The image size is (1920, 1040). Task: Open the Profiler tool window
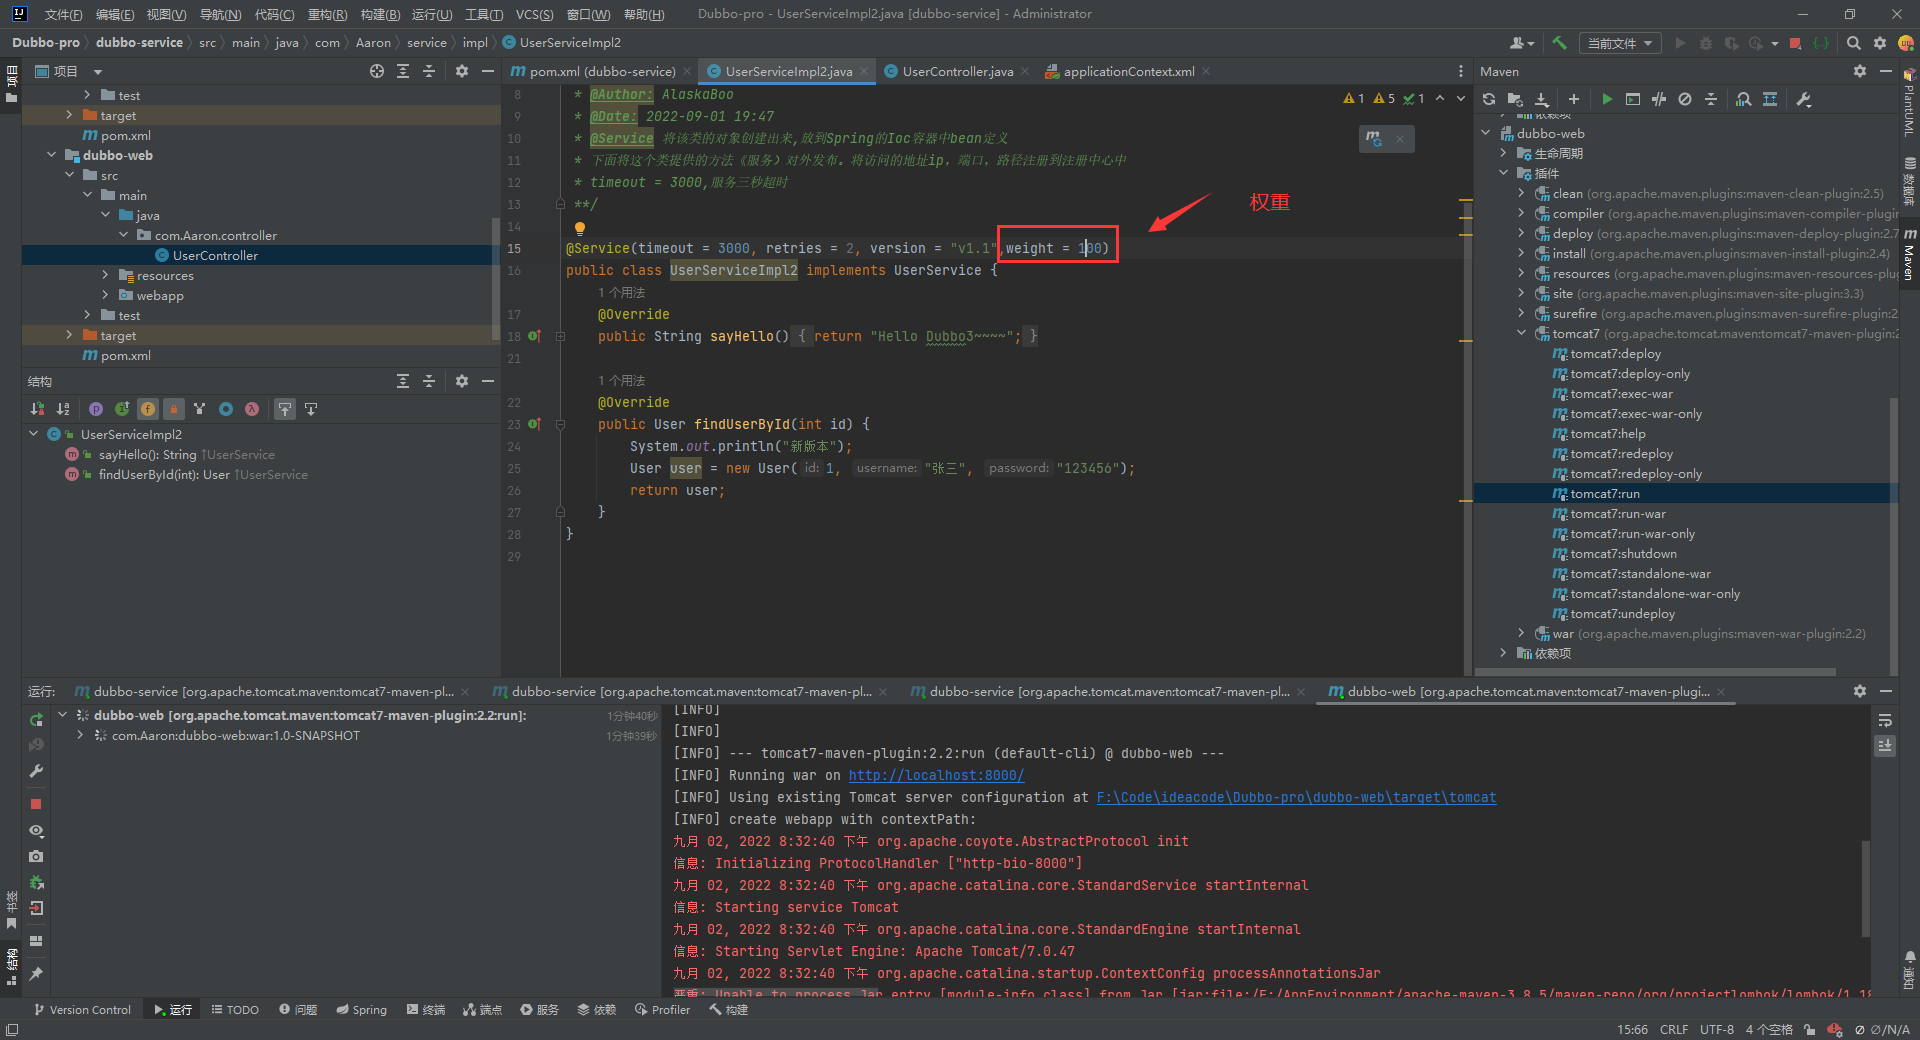point(662,1010)
